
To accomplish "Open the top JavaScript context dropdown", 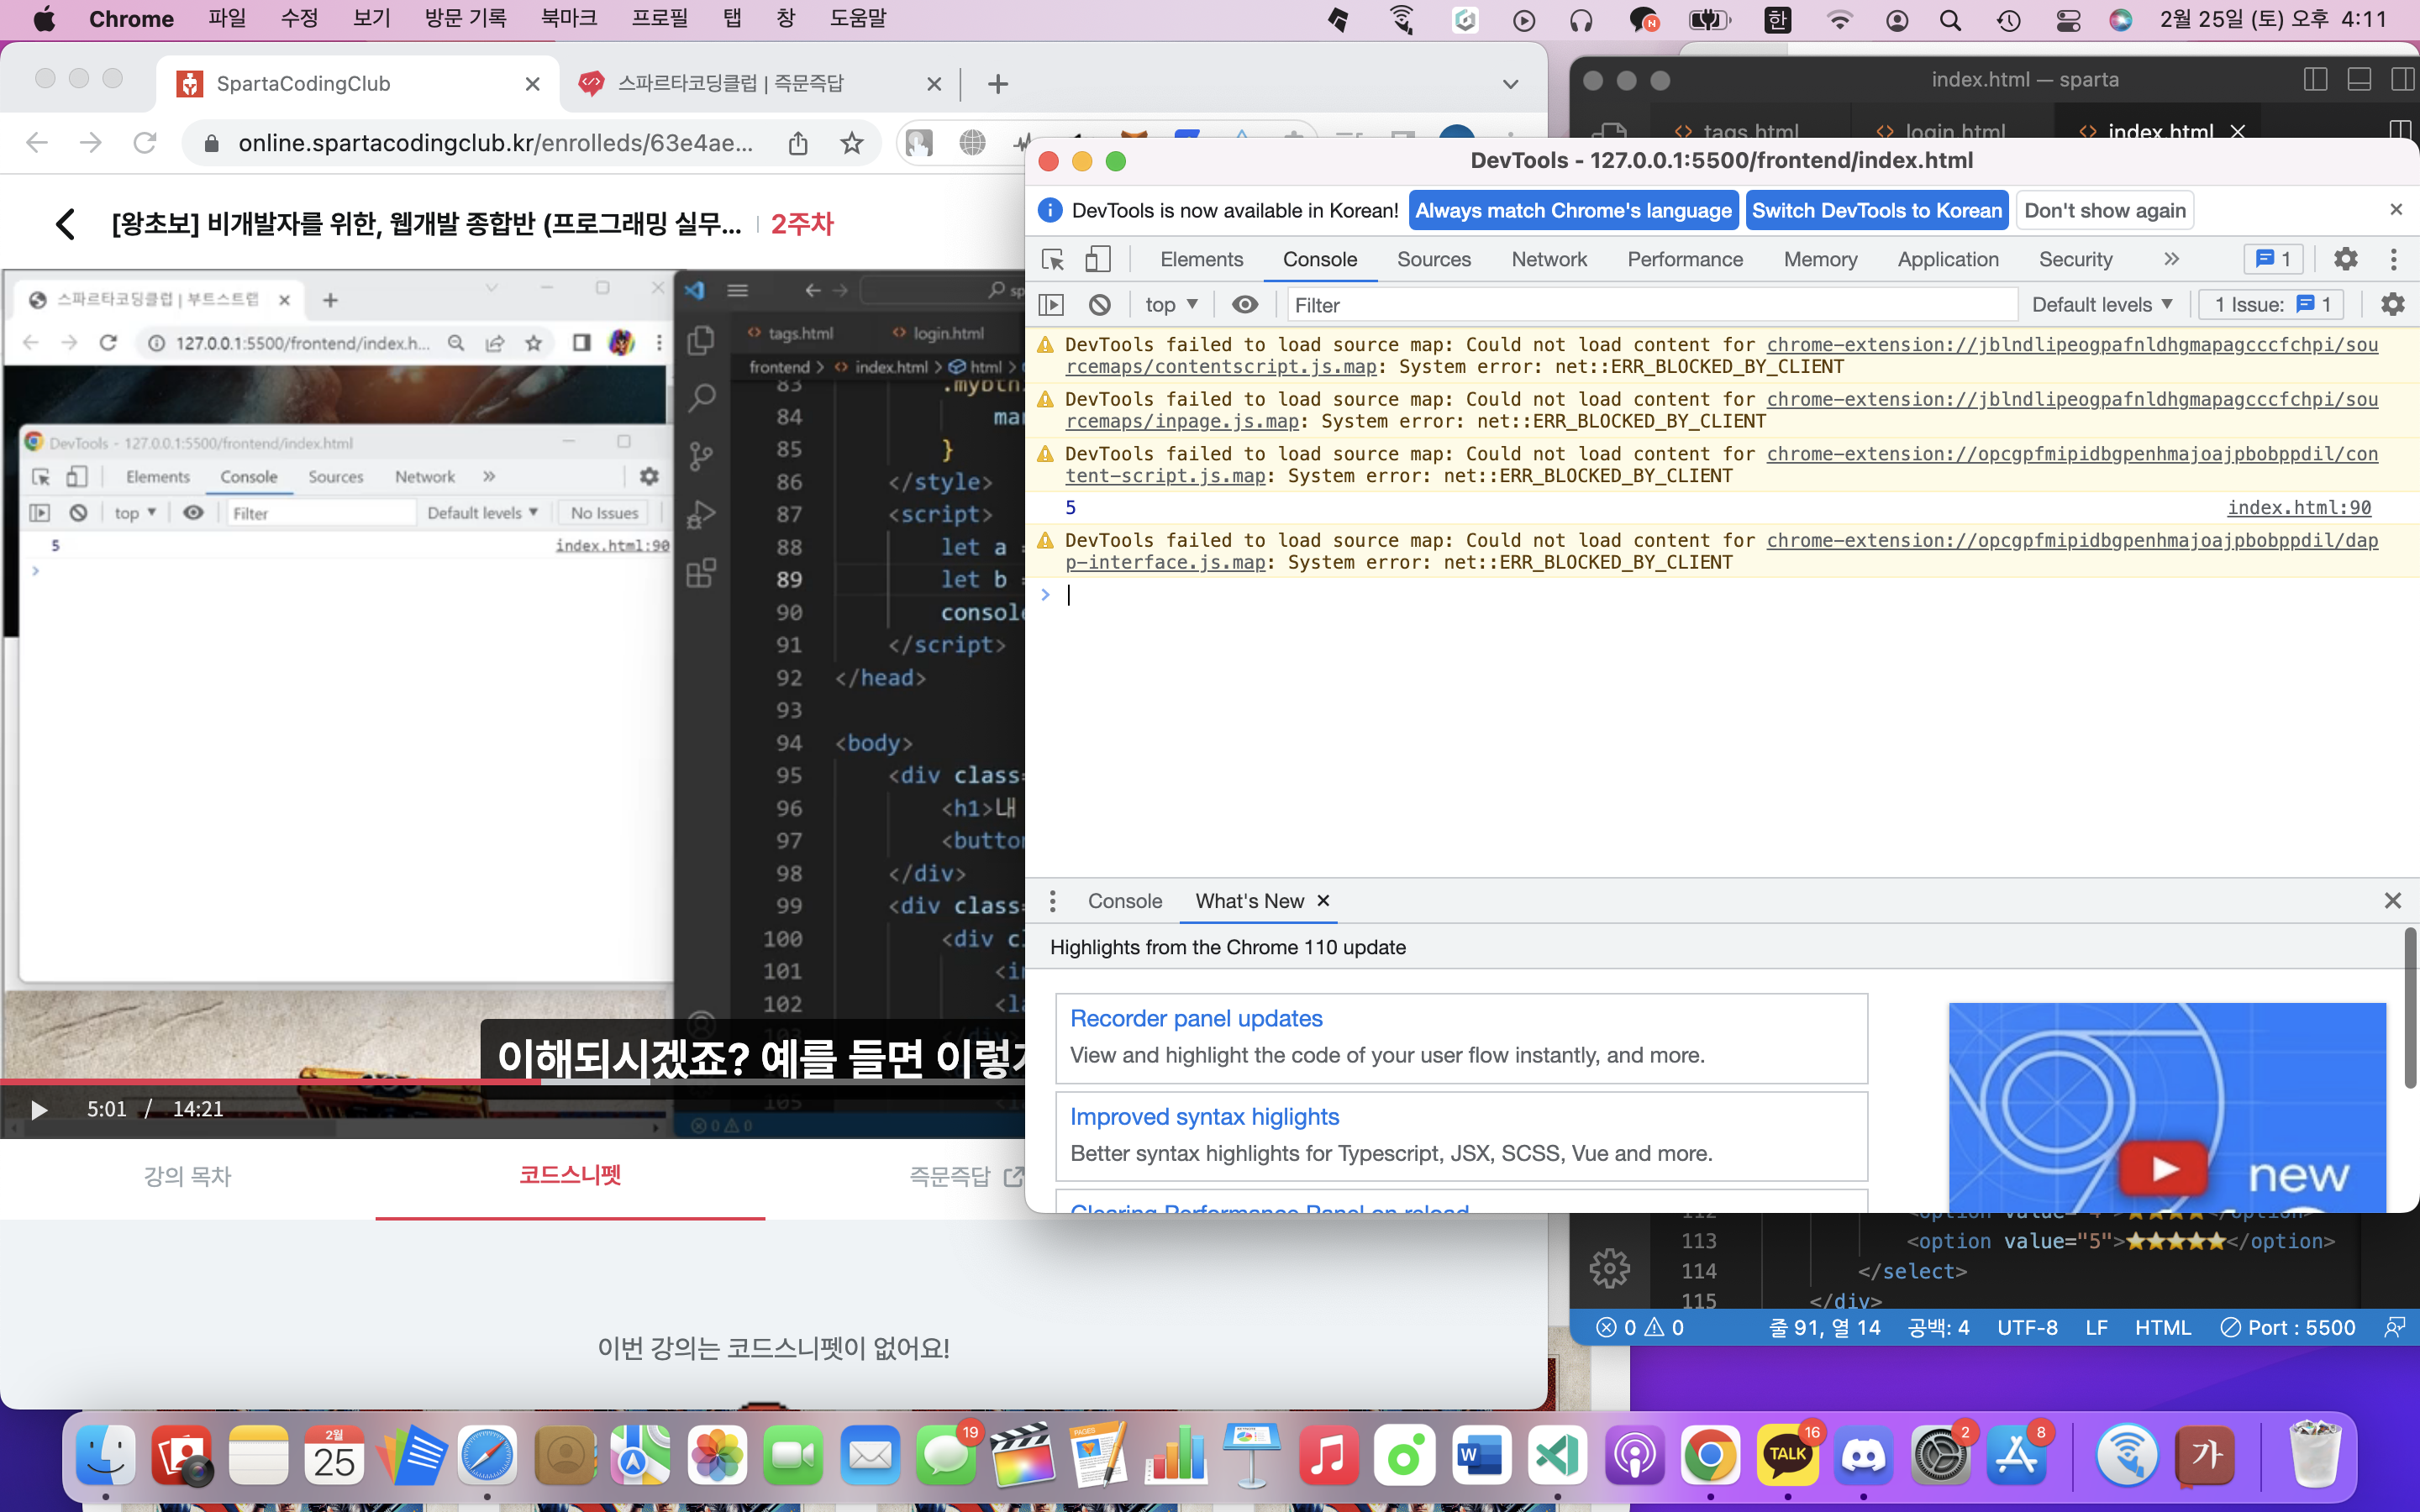I will [1171, 305].
